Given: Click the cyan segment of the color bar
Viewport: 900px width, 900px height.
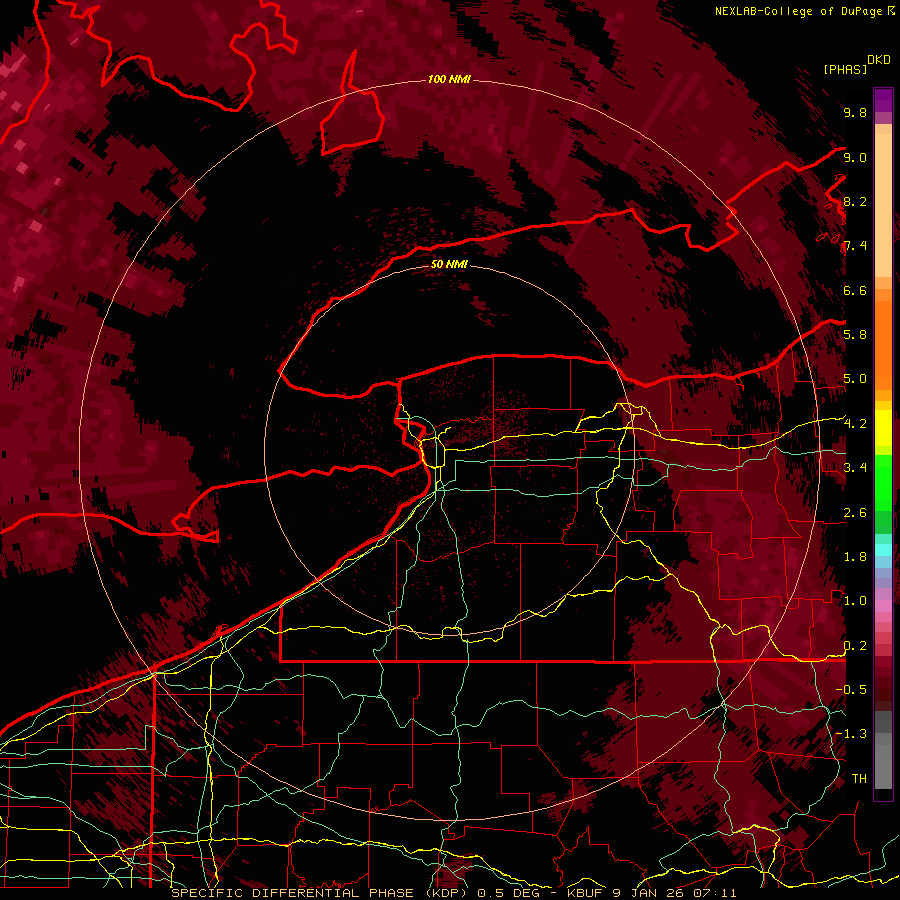Looking at the screenshot, I should 883,549.
